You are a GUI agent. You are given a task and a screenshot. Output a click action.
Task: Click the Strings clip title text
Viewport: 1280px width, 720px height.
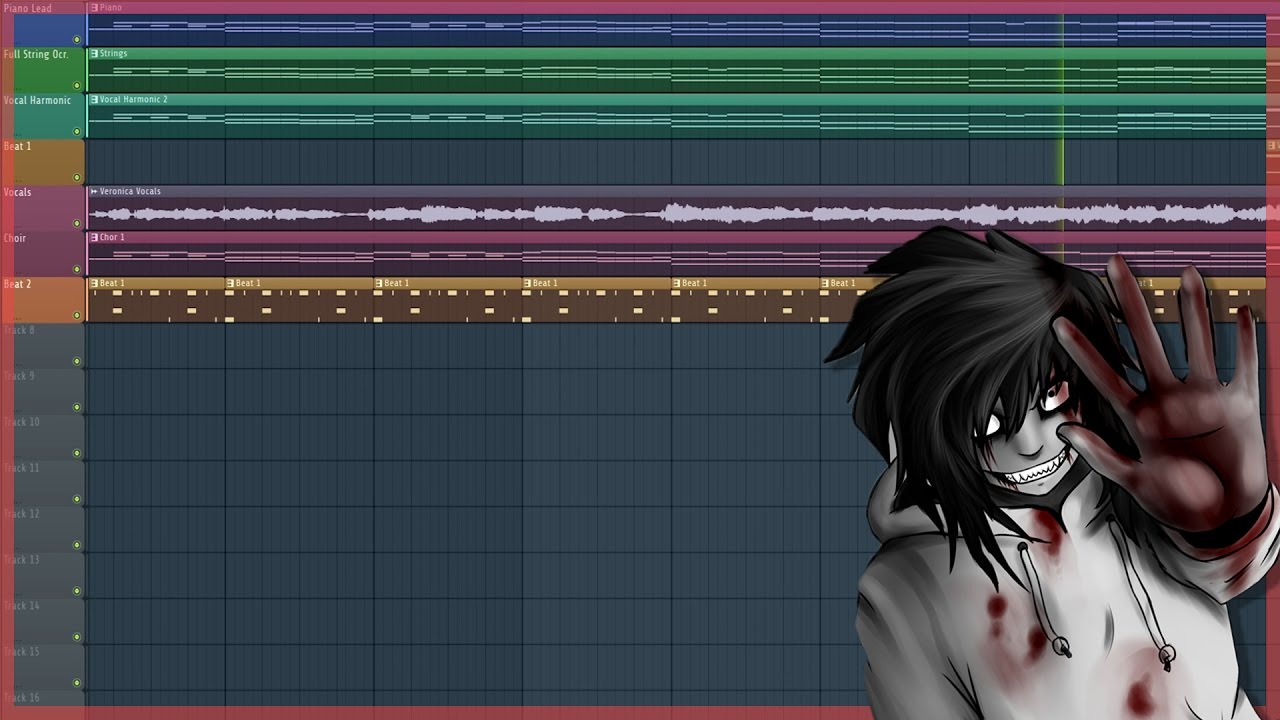click(114, 54)
